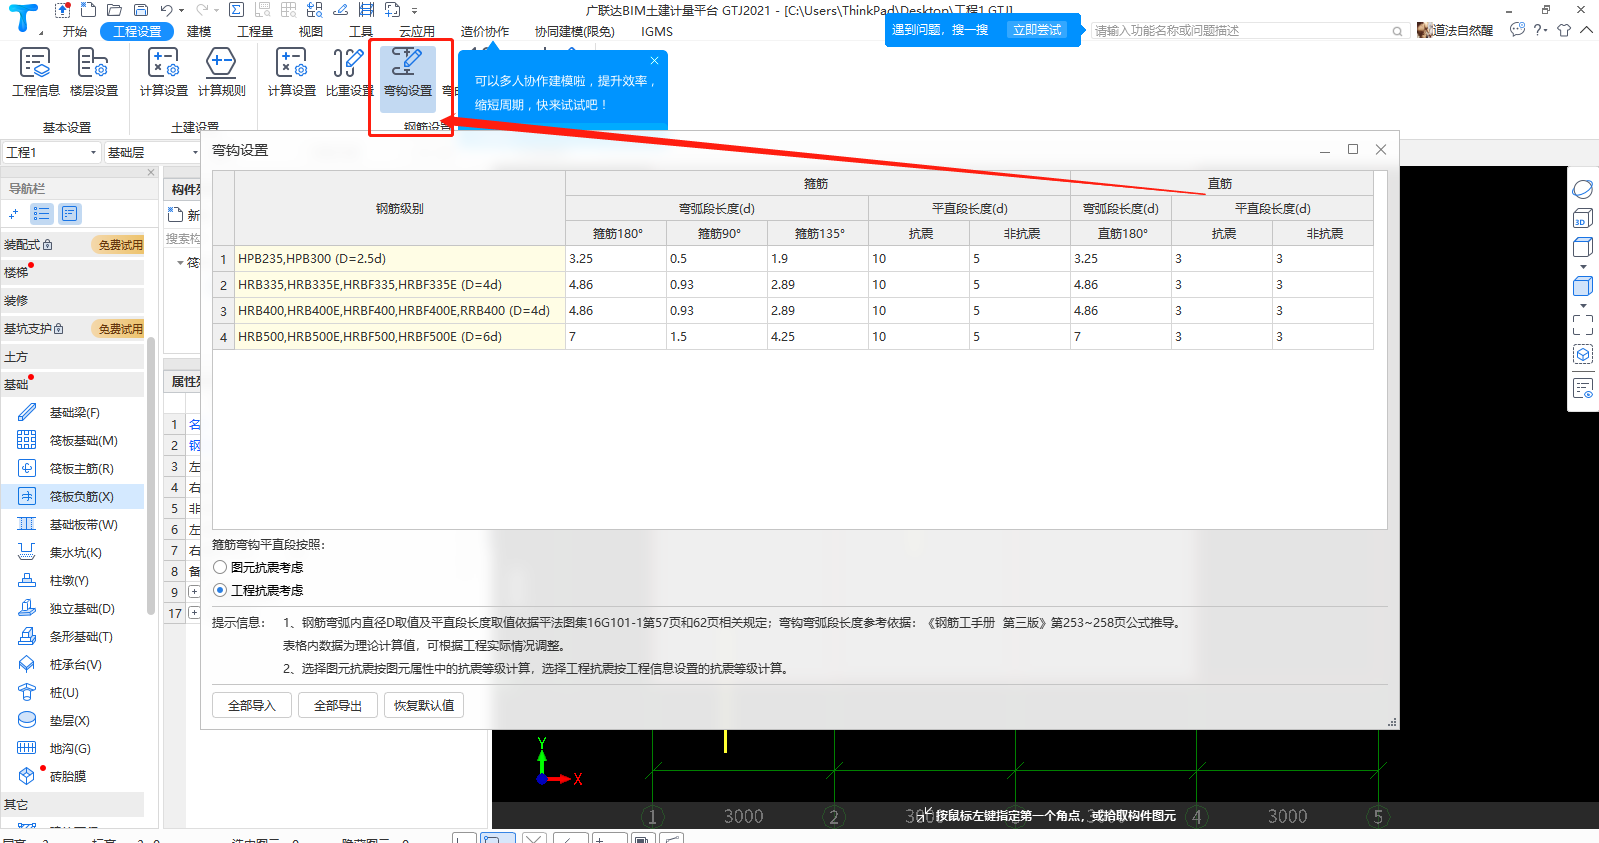Click the dashed box component-selection icon
The height and width of the screenshot is (843, 1599).
pos(1582,354)
